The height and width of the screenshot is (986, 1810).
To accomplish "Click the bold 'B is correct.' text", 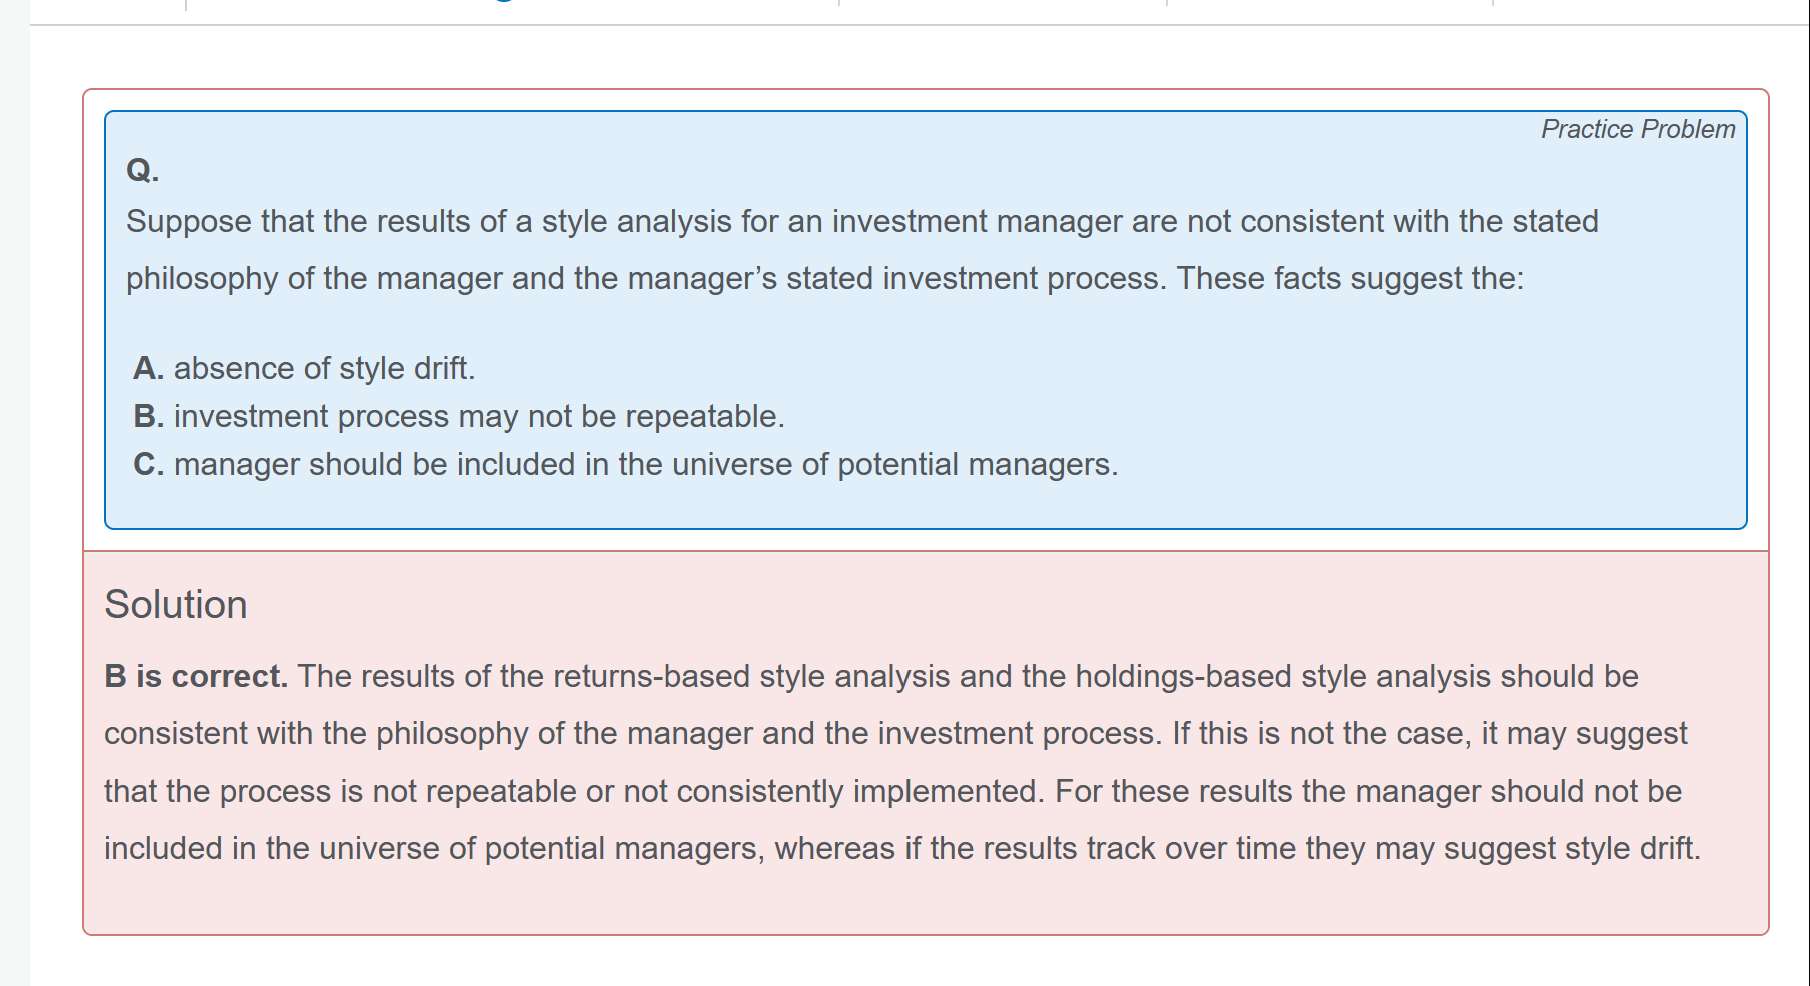I will click(x=196, y=676).
